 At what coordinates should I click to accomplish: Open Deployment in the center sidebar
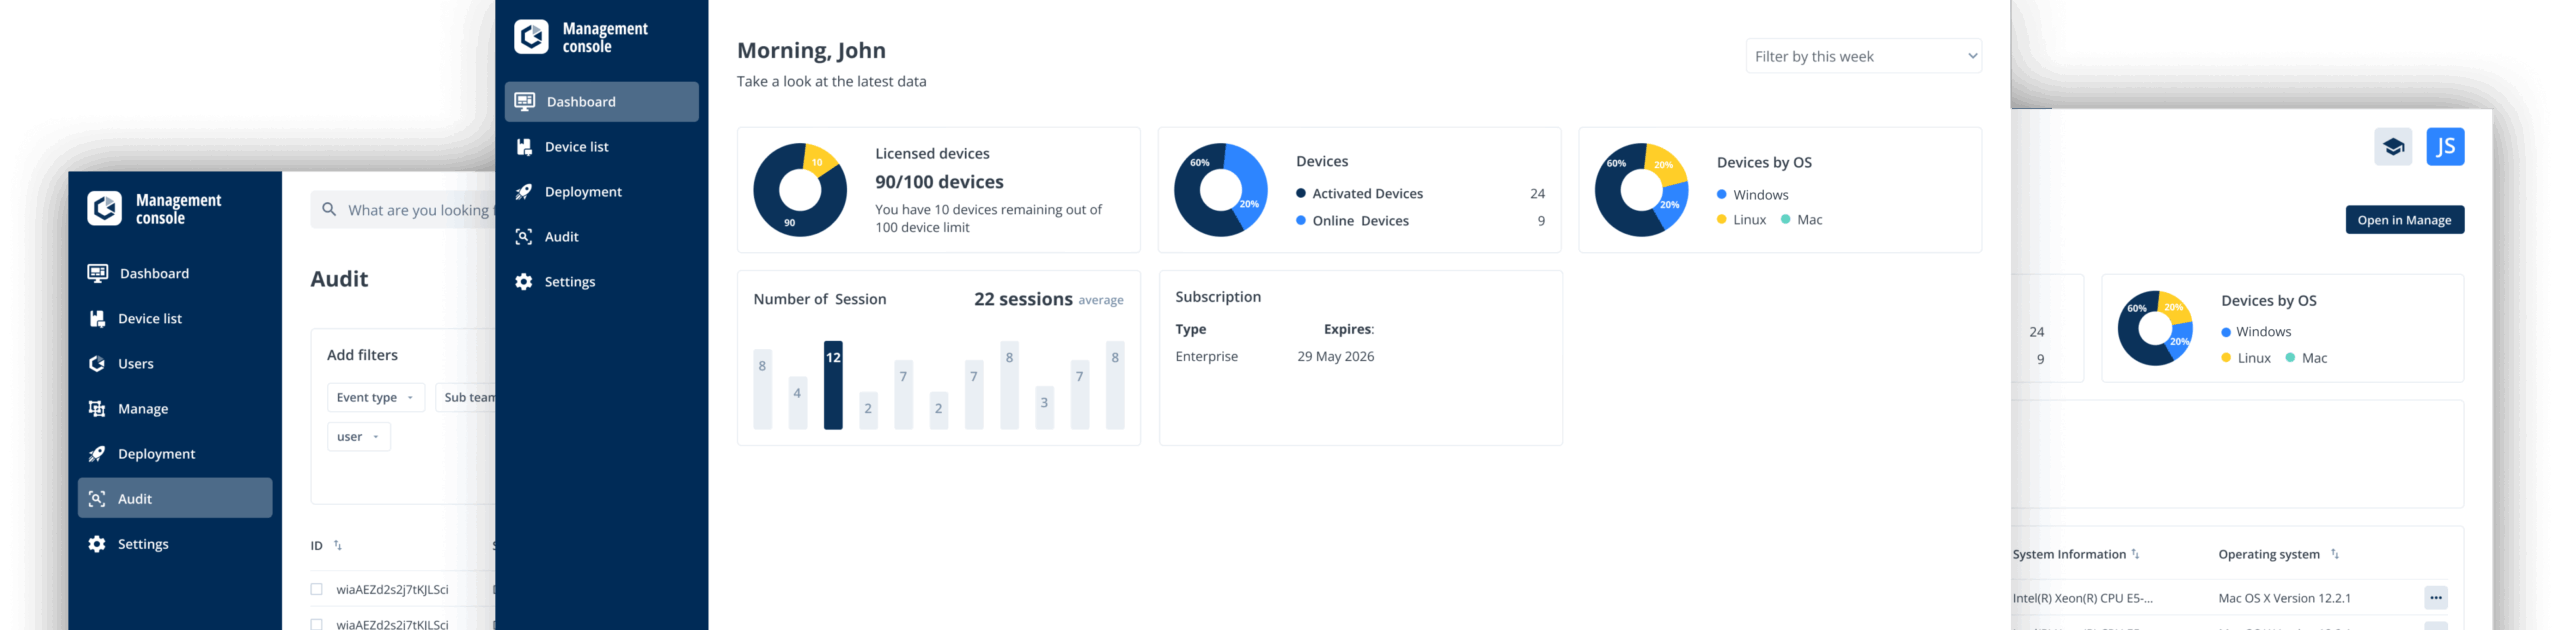point(582,192)
